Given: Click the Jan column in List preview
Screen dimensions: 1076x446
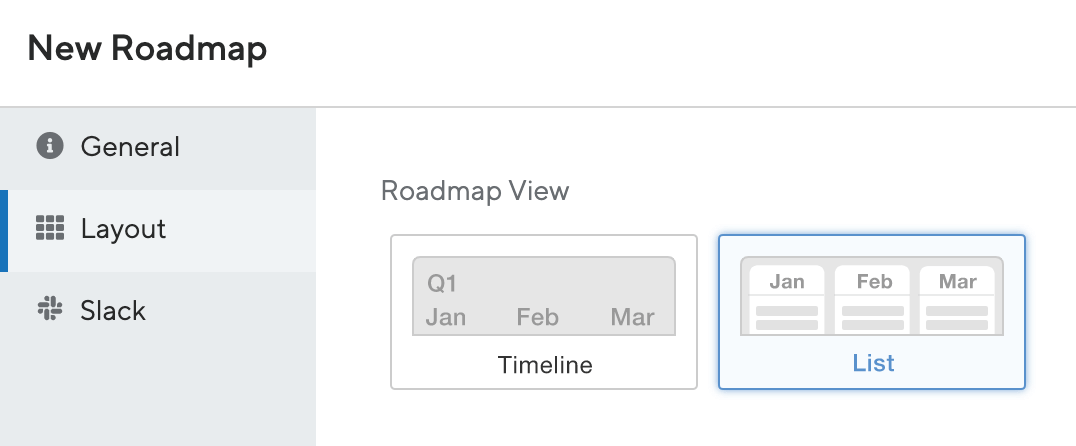Looking at the screenshot, I should click(786, 300).
